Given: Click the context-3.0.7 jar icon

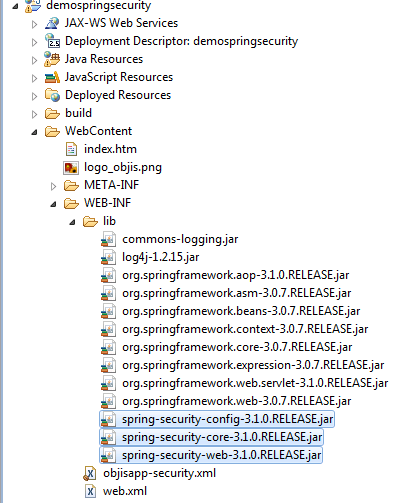Looking at the screenshot, I should [x=108, y=330].
